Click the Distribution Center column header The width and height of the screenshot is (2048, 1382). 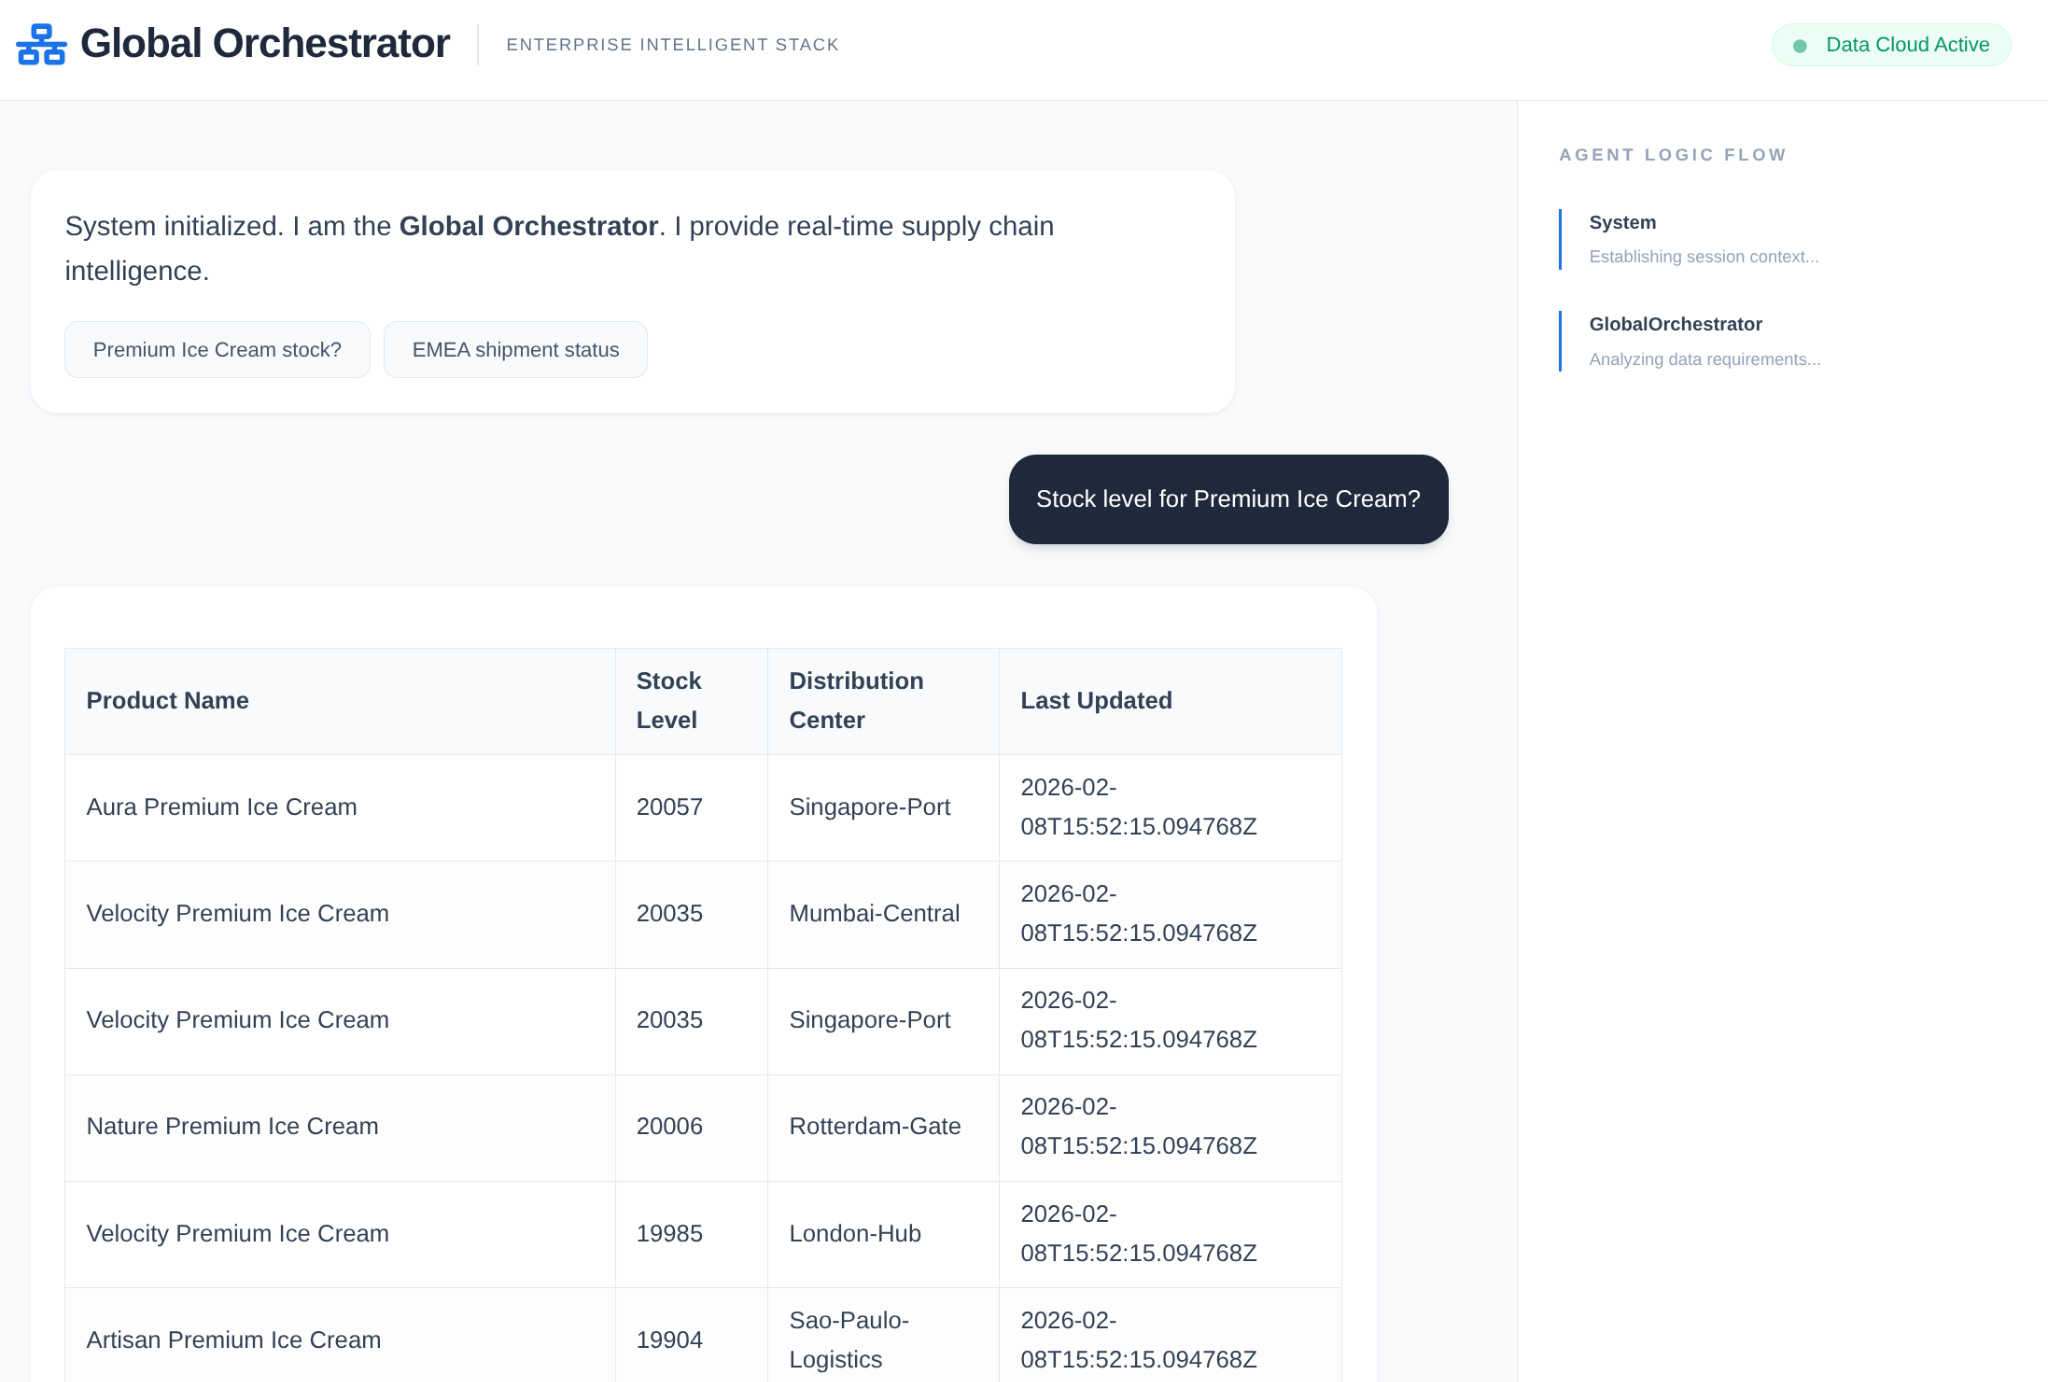pyautogui.click(x=856, y=701)
